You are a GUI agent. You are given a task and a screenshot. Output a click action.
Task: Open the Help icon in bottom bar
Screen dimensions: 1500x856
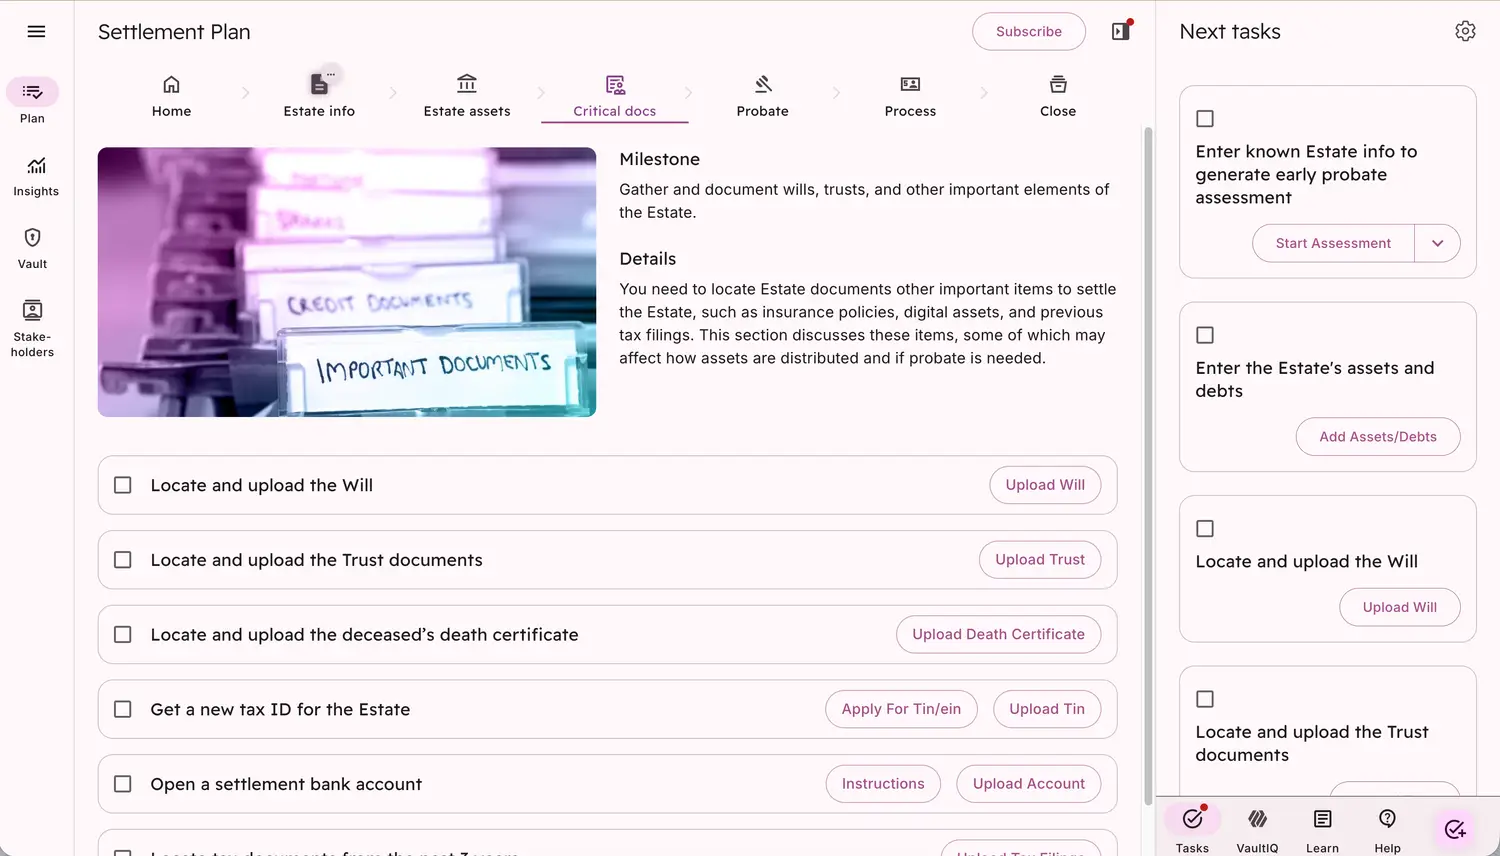point(1387,829)
